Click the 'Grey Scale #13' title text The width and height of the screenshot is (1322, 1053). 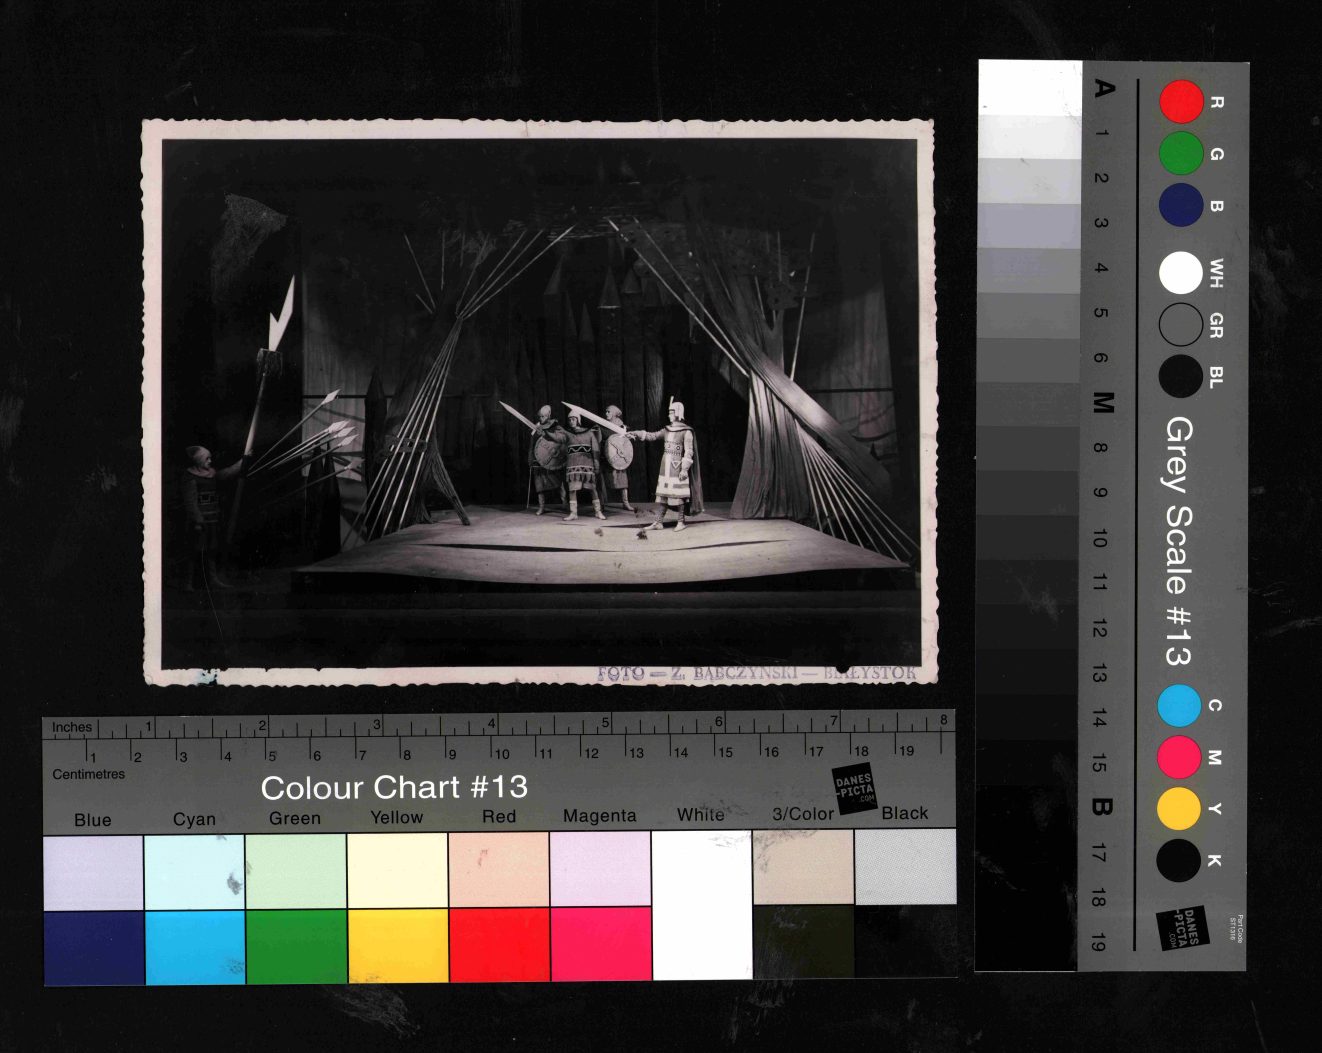click(1179, 541)
